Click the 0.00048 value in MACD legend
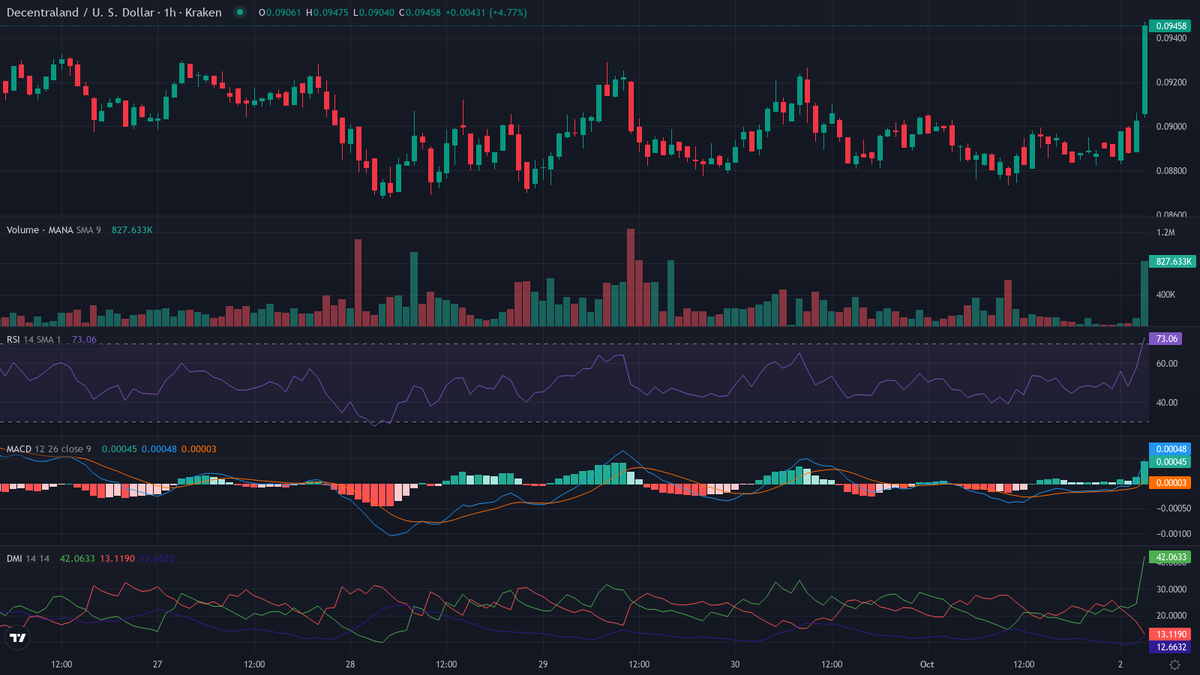 (159, 449)
